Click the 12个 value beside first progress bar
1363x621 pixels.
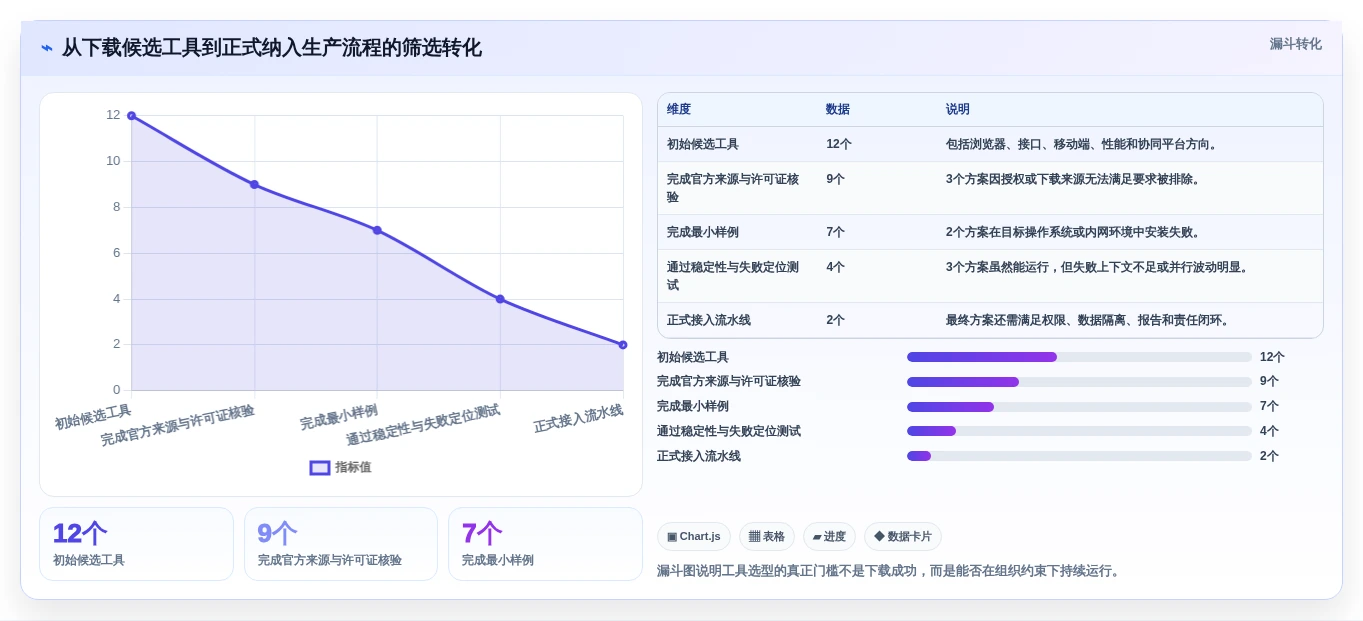click(1272, 357)
